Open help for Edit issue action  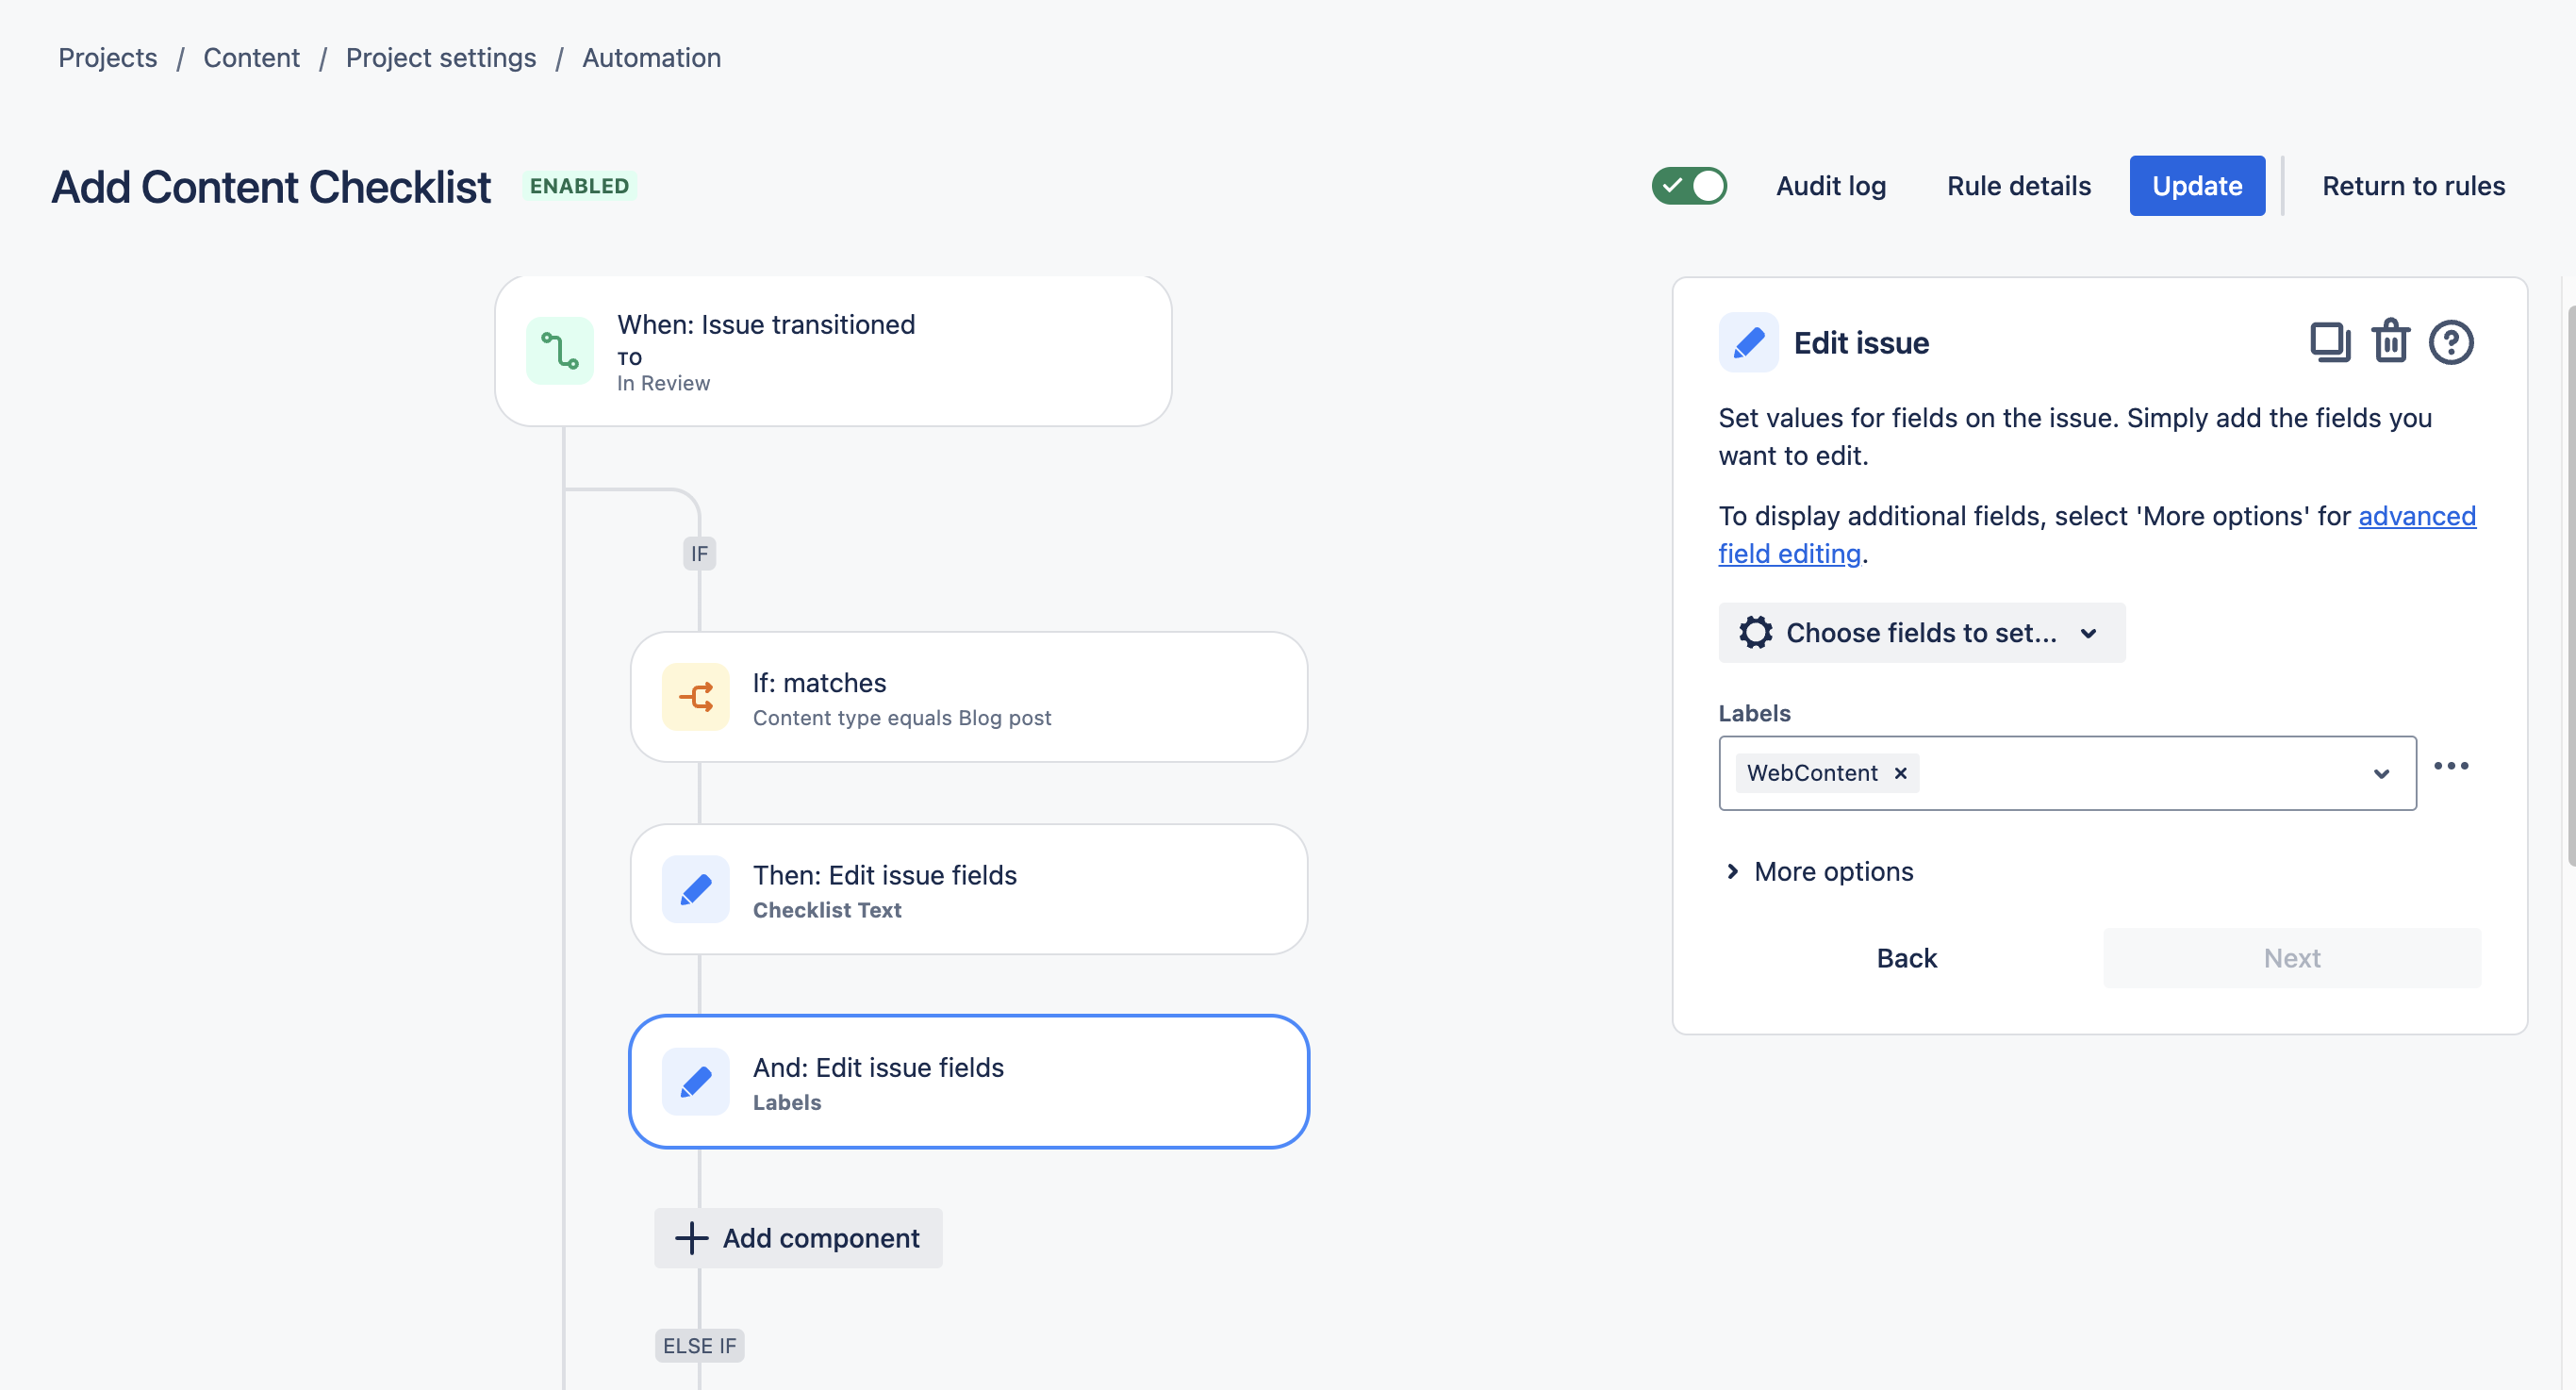coord(2451,343)
